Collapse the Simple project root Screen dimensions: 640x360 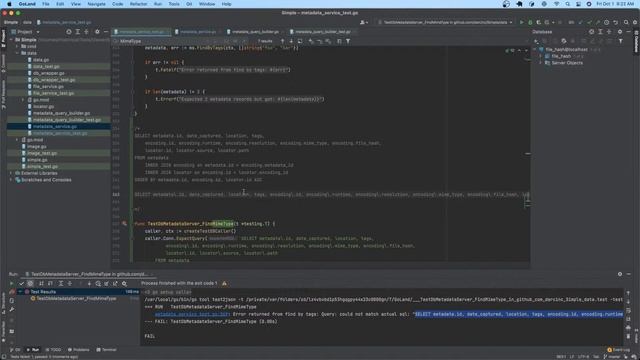point(11,40)
